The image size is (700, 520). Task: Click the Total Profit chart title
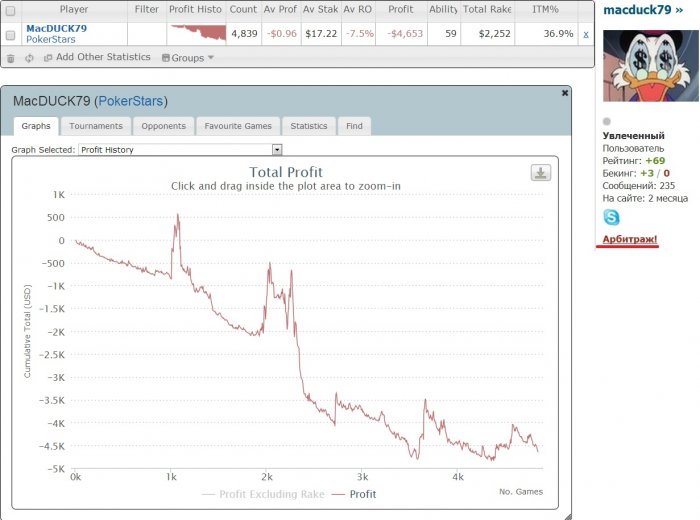coord(286,172)
